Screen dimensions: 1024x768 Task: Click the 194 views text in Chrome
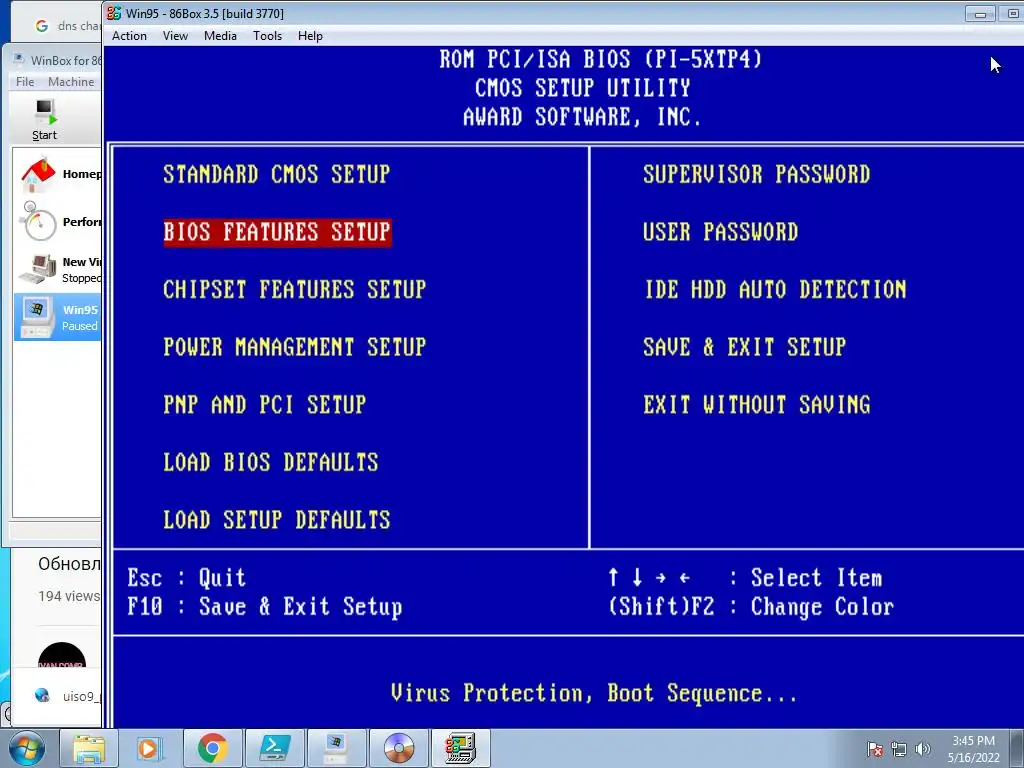(69, 596)
